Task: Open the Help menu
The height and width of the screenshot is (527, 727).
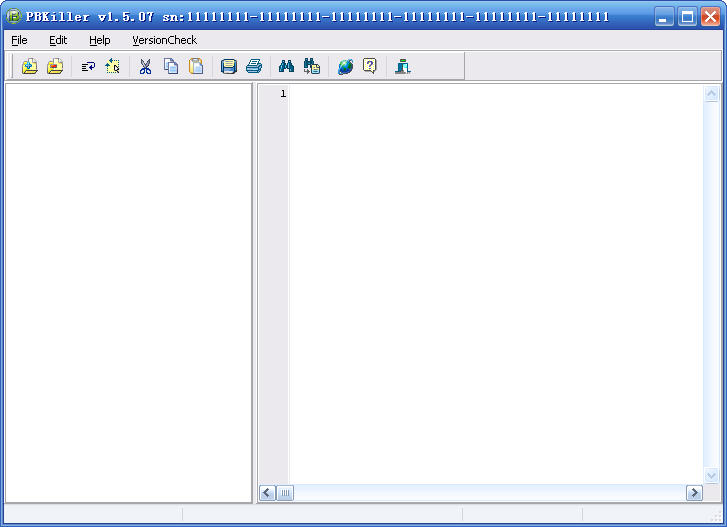Action: pyautogui.click(x=99, y=40)
